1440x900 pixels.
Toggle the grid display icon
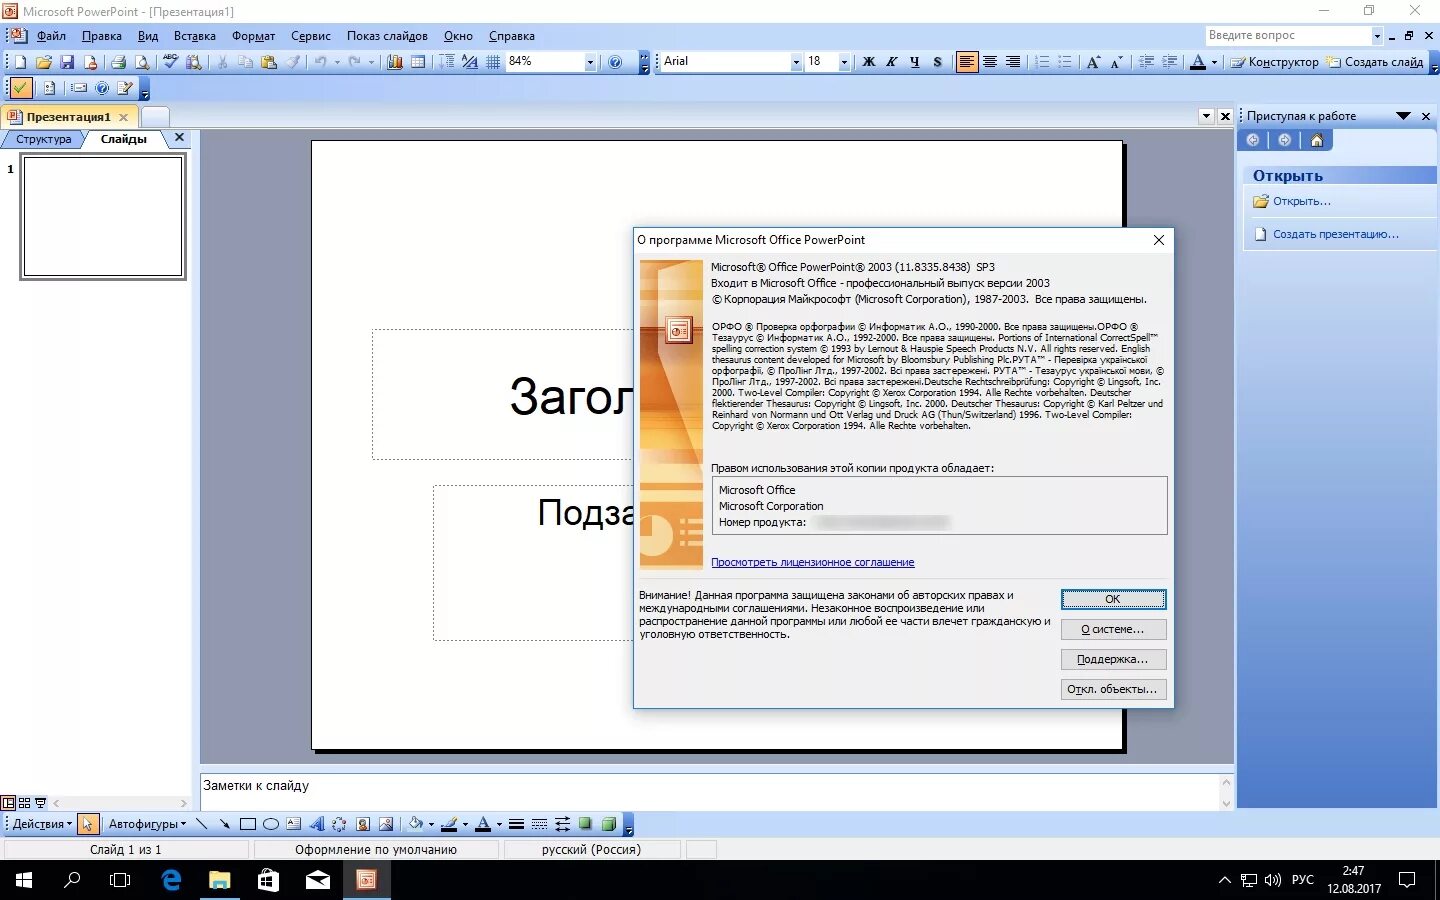[493, 62]
